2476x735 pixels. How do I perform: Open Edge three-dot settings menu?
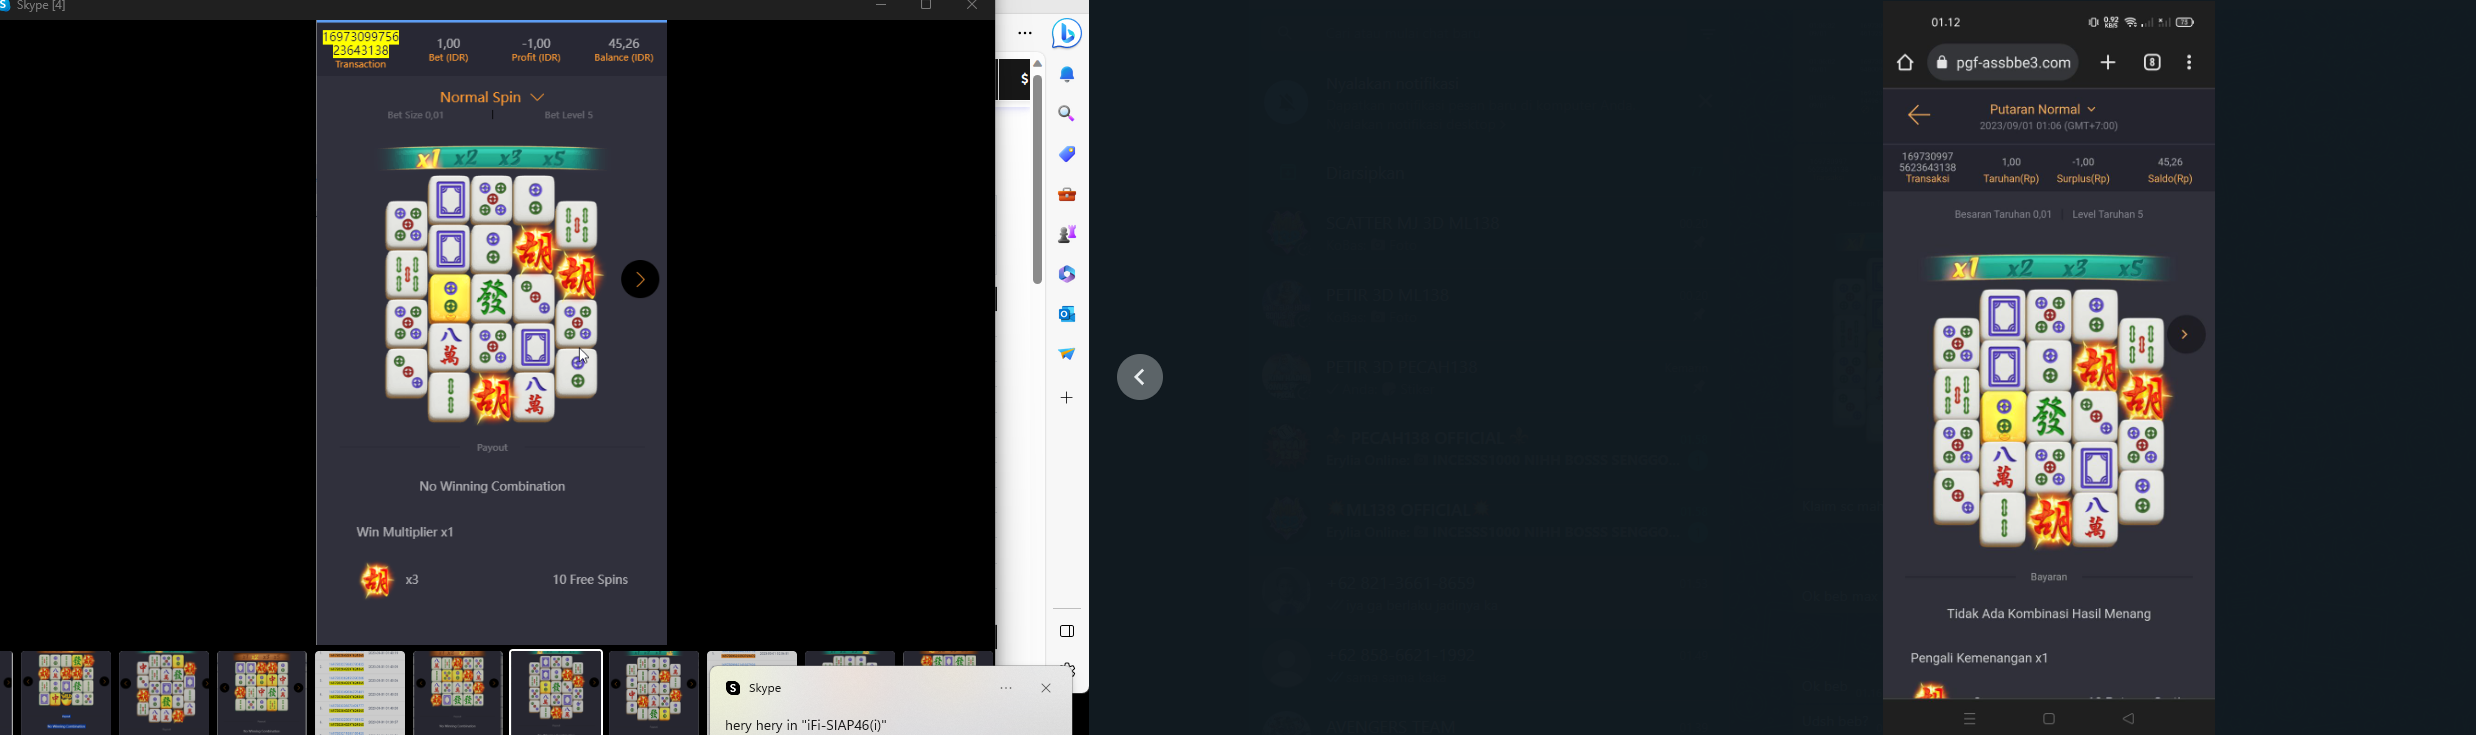click(1025, 34)
